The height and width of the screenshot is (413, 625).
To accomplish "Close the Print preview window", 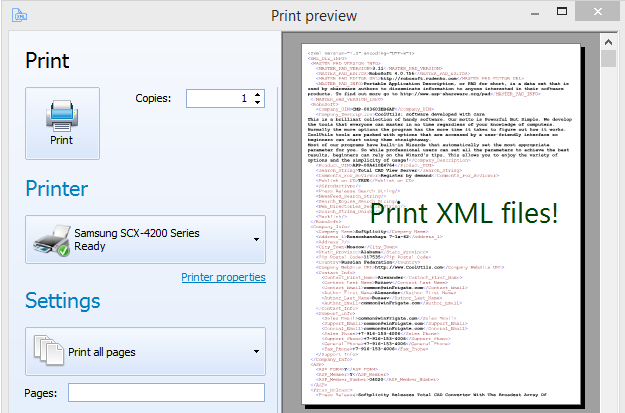I will (x=597, y=12).
